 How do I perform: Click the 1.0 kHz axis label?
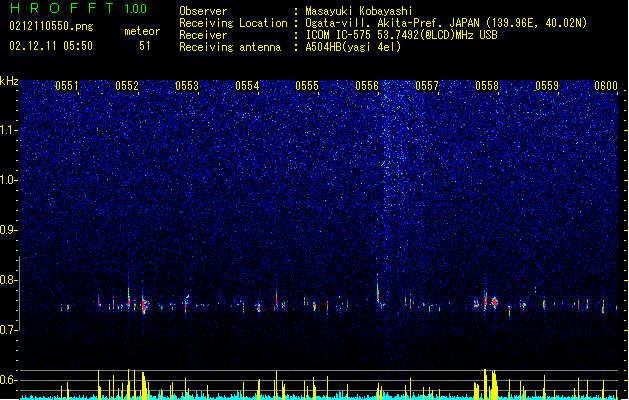point(8,180)
